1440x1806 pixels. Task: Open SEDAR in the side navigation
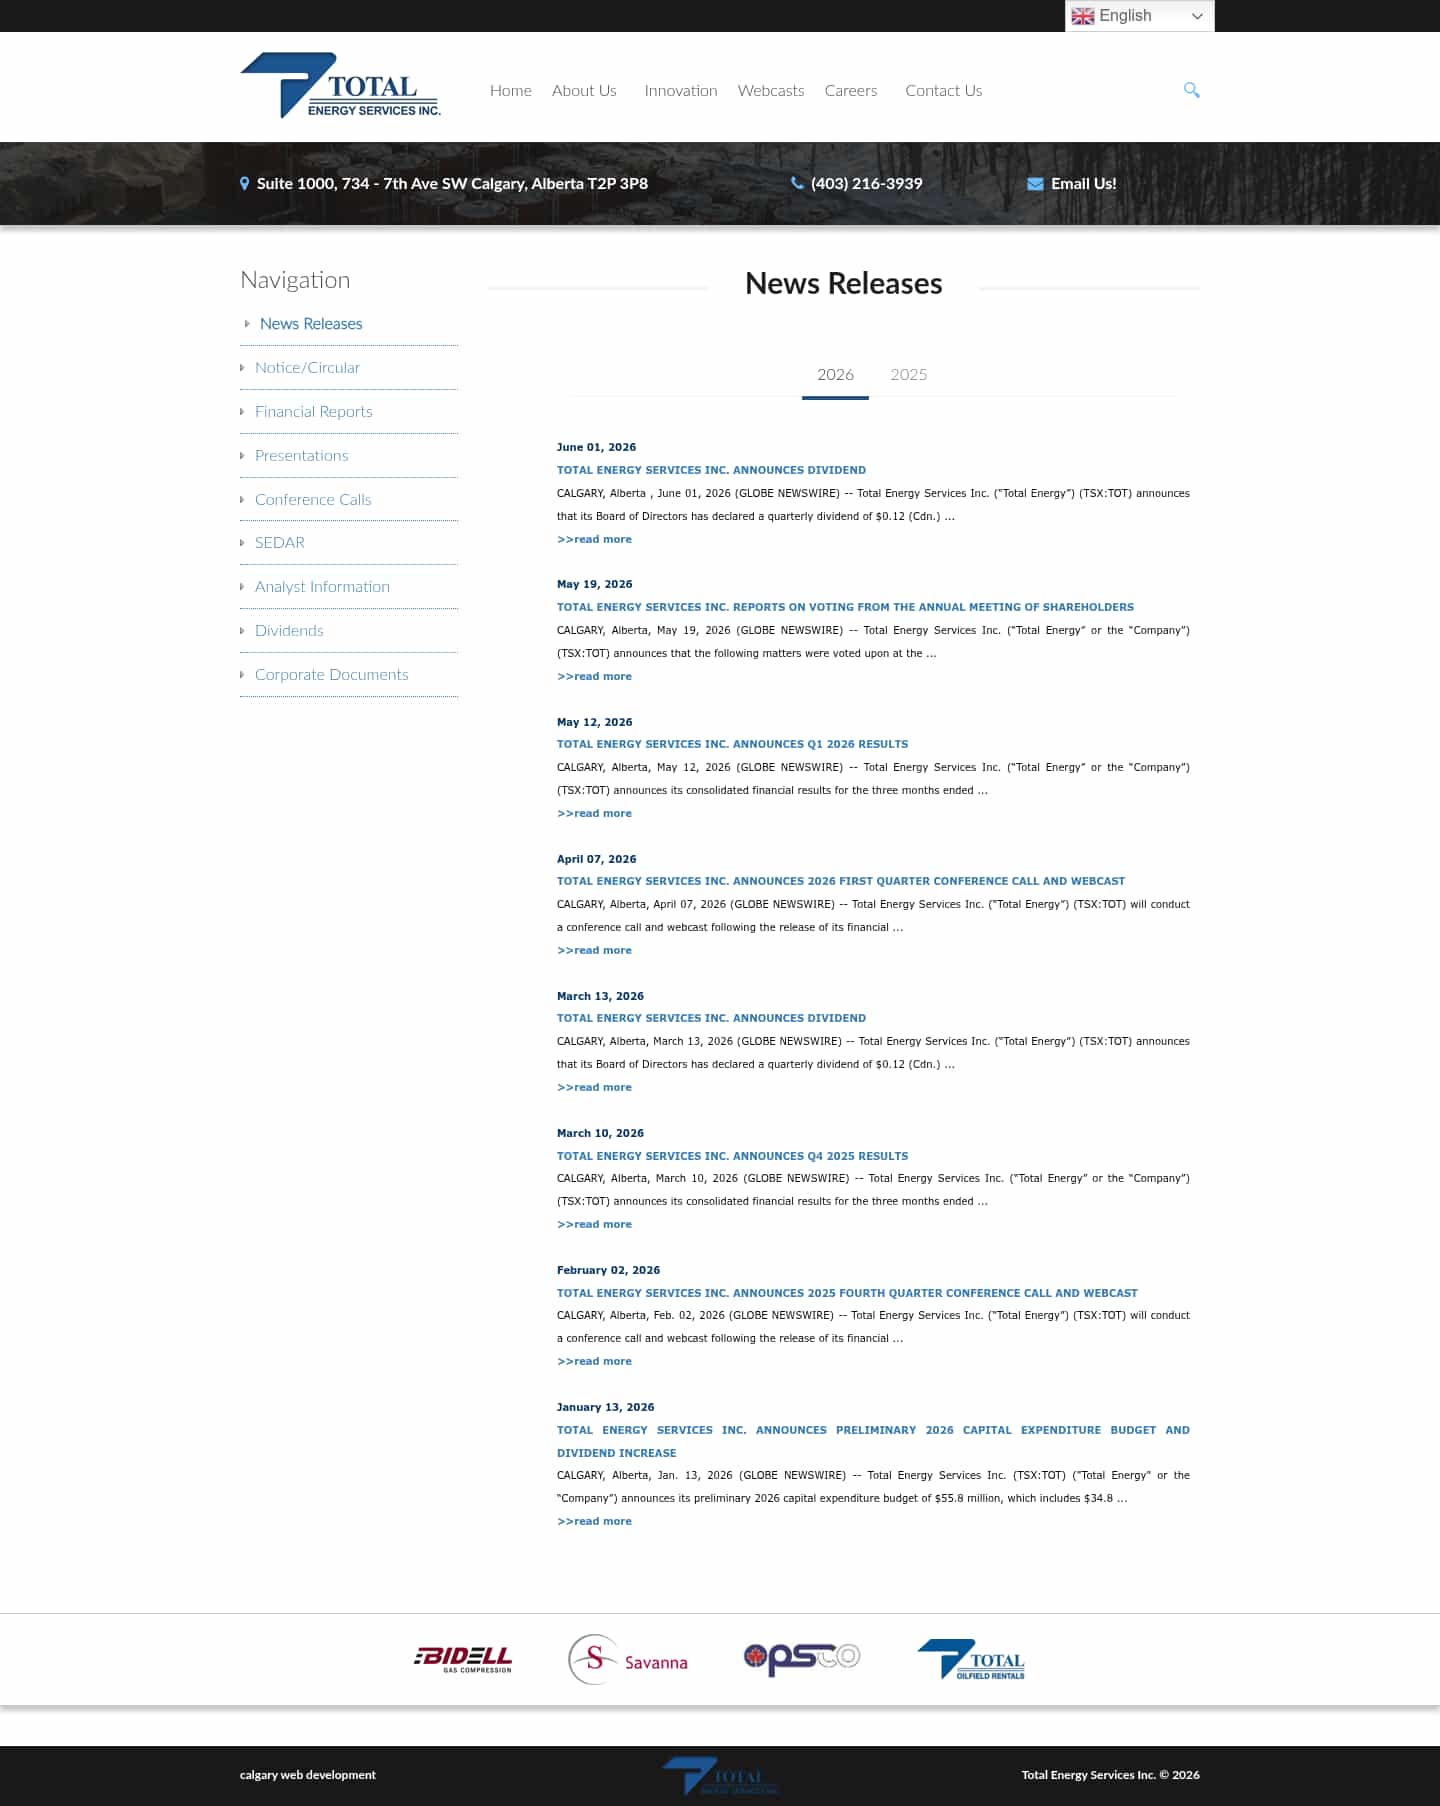(280, 543)
